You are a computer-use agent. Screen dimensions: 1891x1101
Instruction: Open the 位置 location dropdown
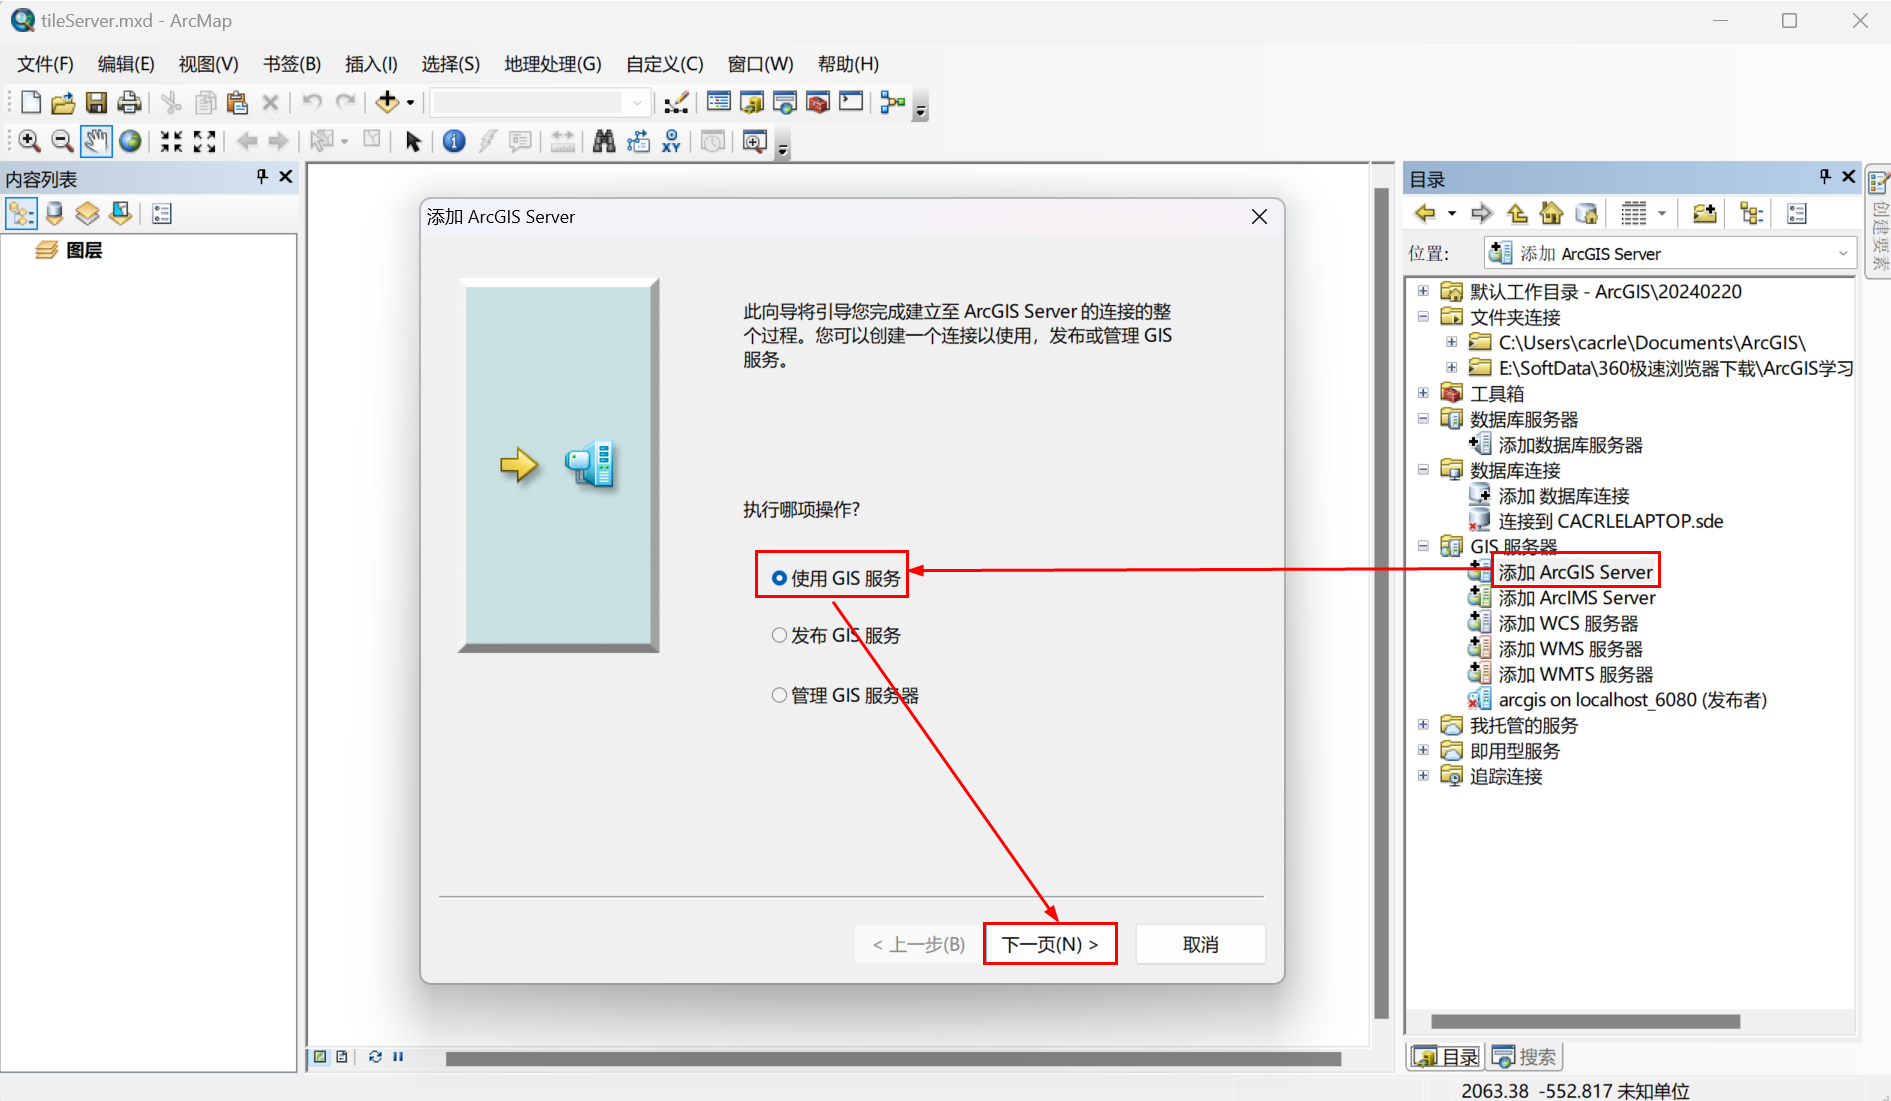(x=1842, y=254)
